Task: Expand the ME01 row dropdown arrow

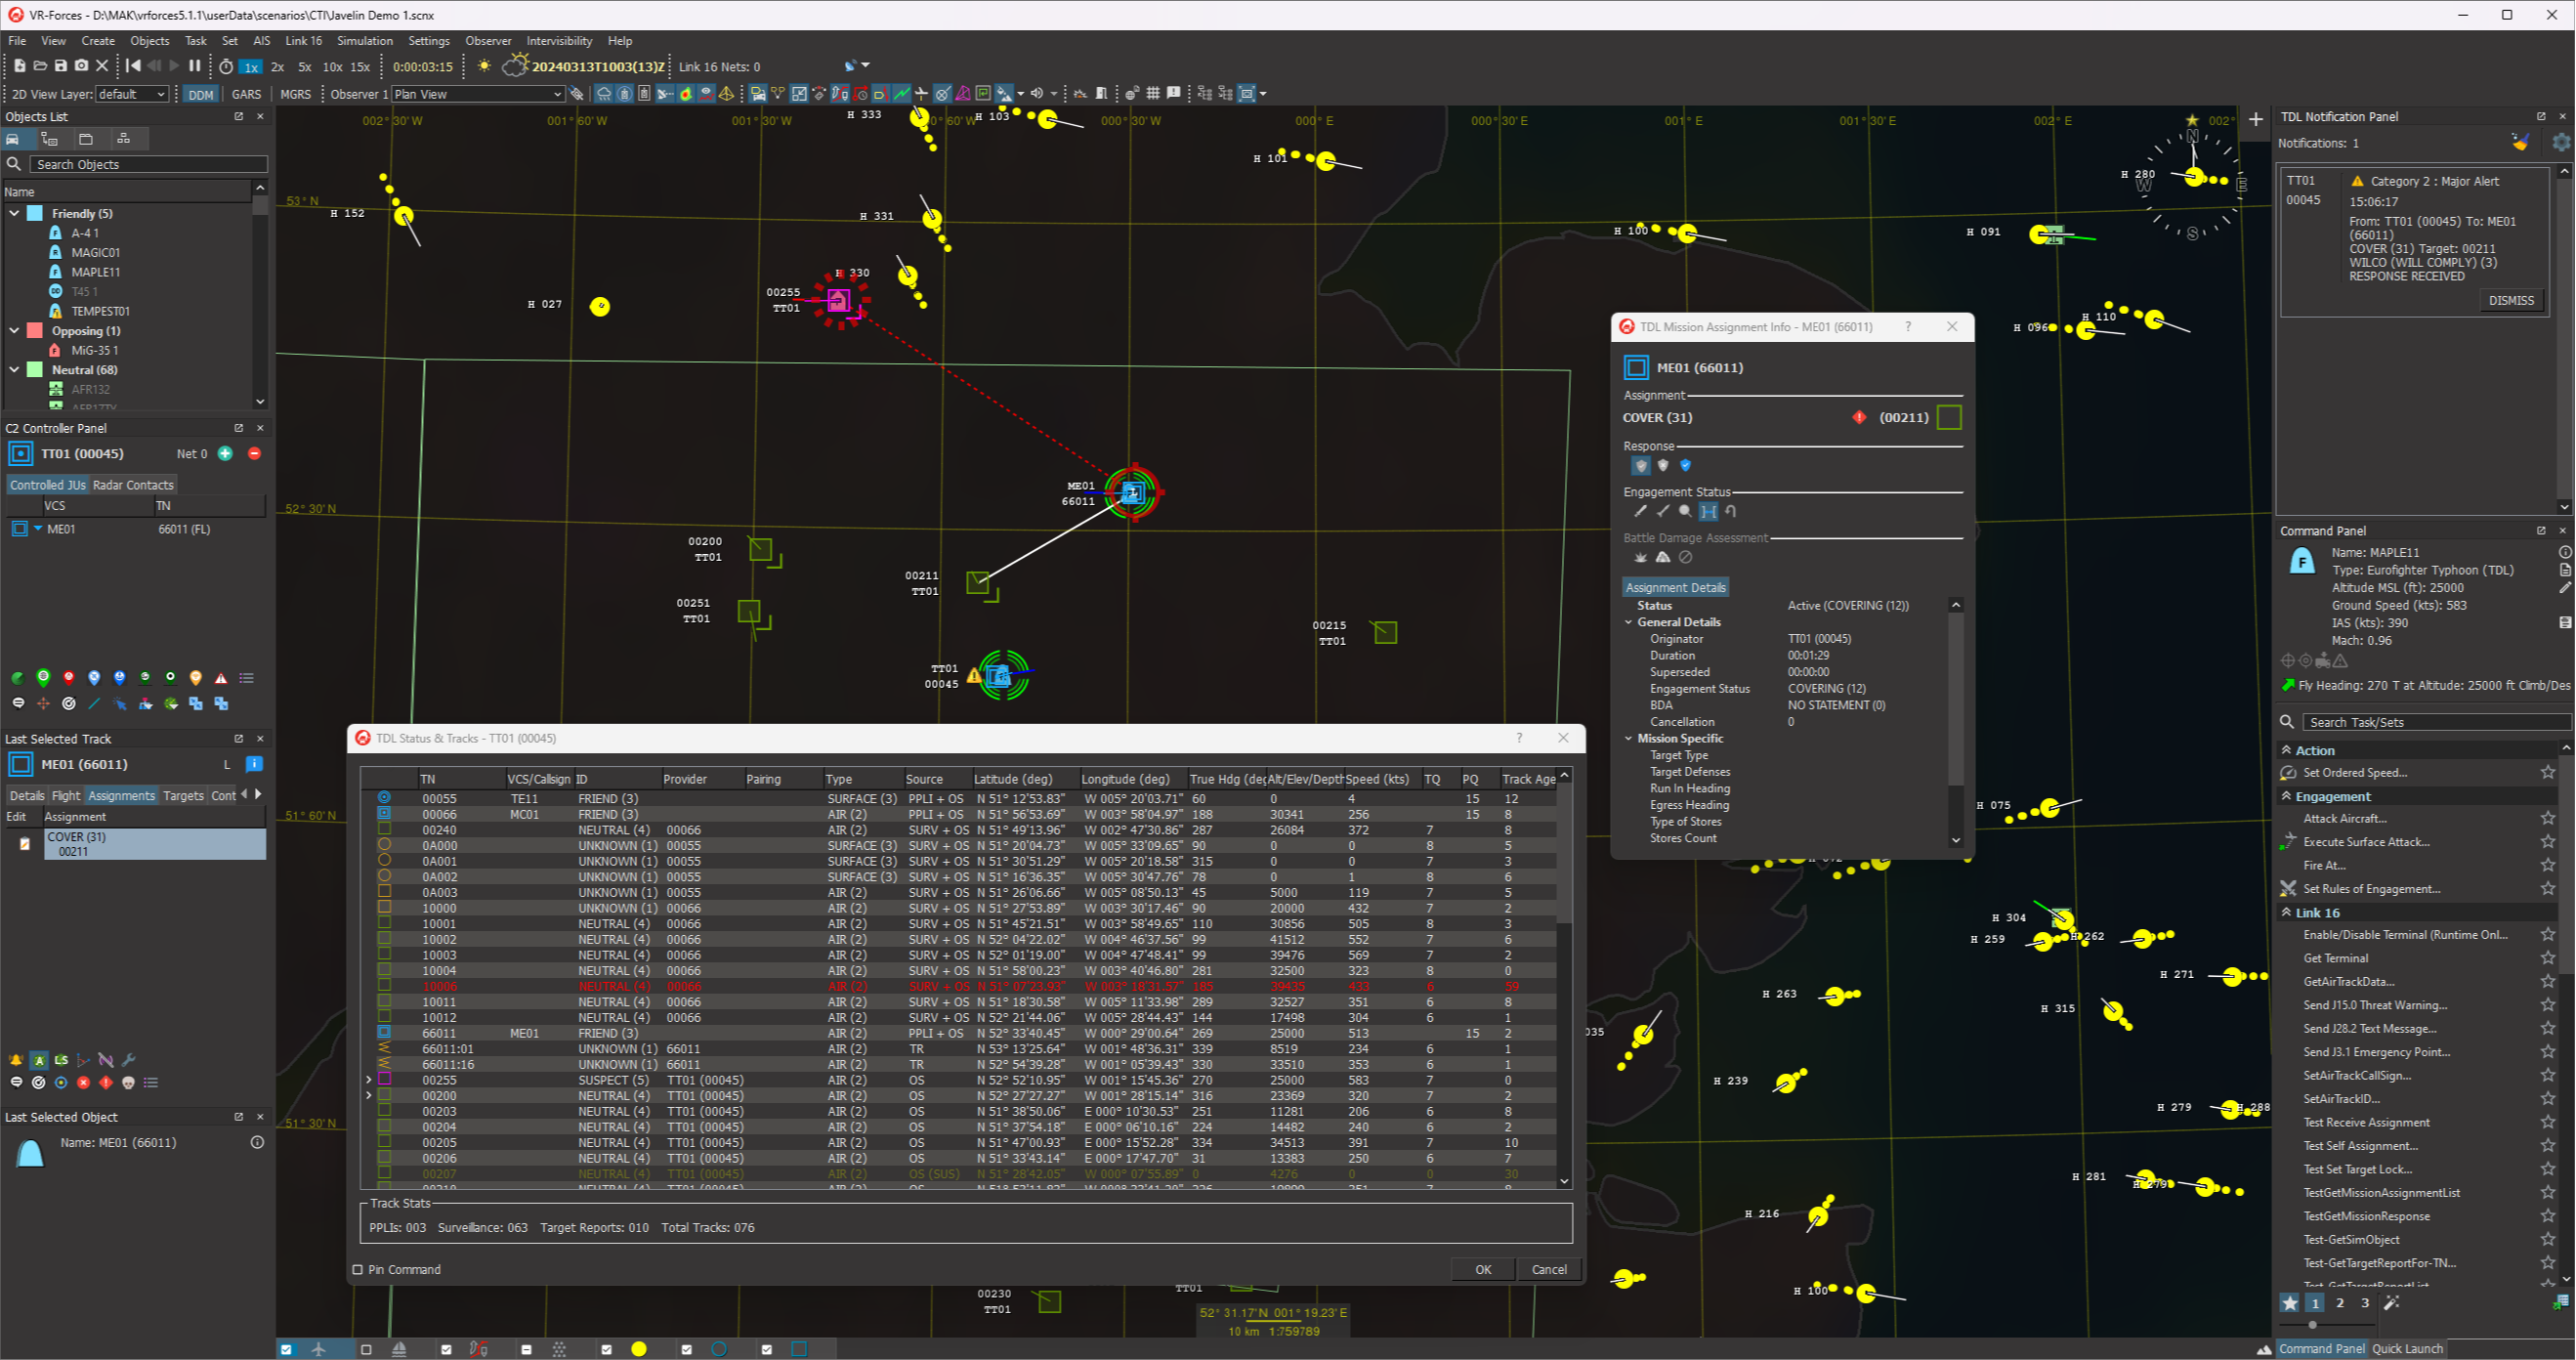Action: click(x=38, y=528)
